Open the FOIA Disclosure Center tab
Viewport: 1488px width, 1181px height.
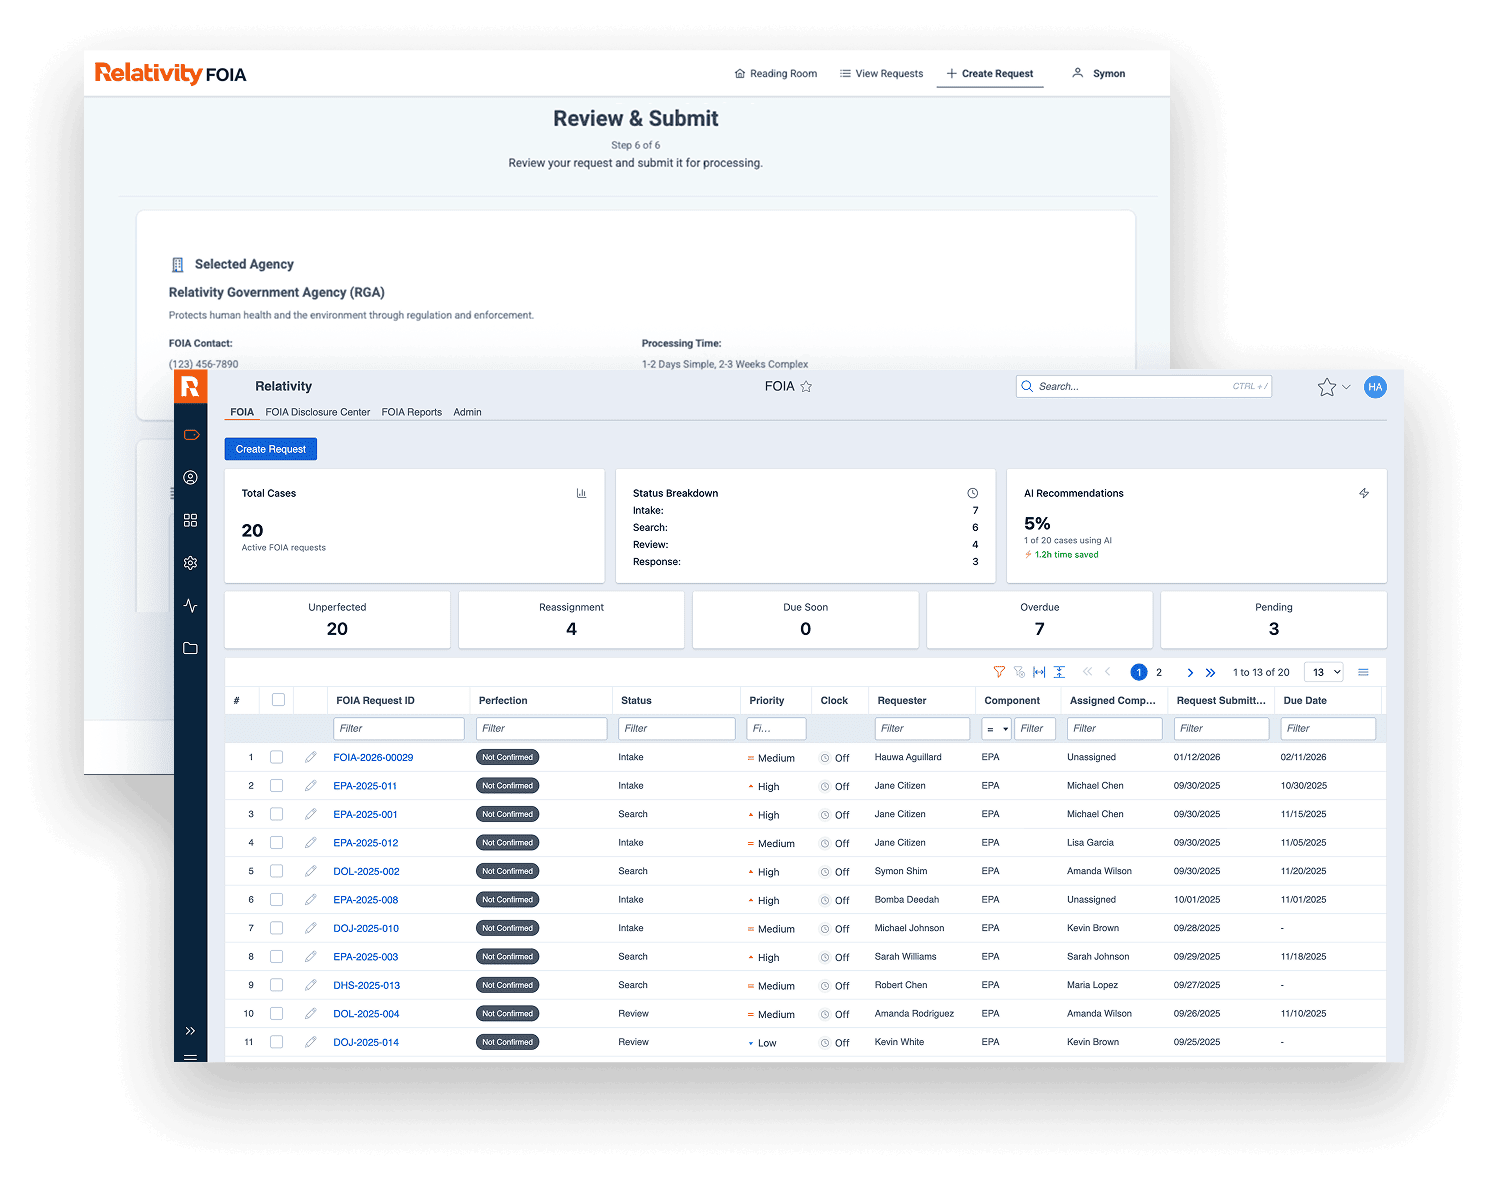coord(318,412)
